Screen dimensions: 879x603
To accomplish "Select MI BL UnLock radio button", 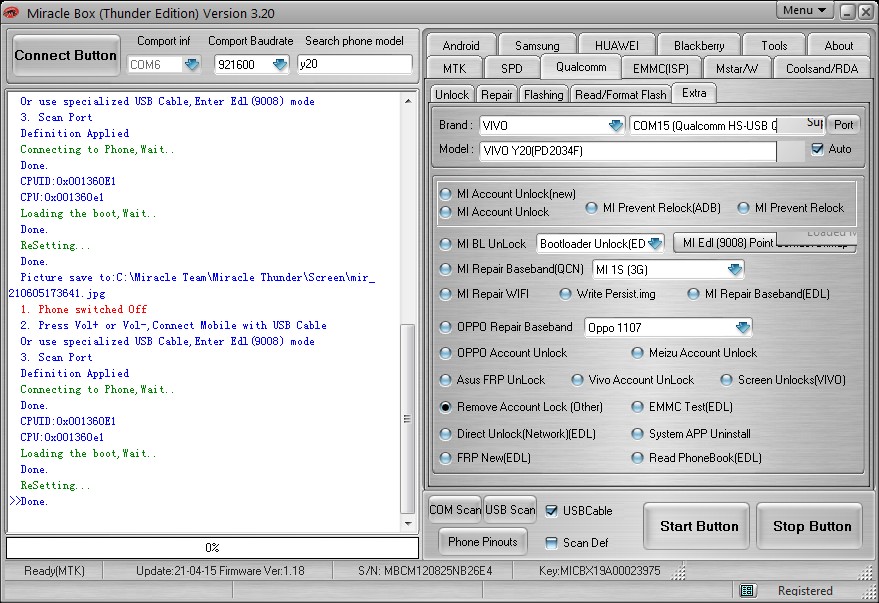I will pyautogui.click(x=446, y=244).
